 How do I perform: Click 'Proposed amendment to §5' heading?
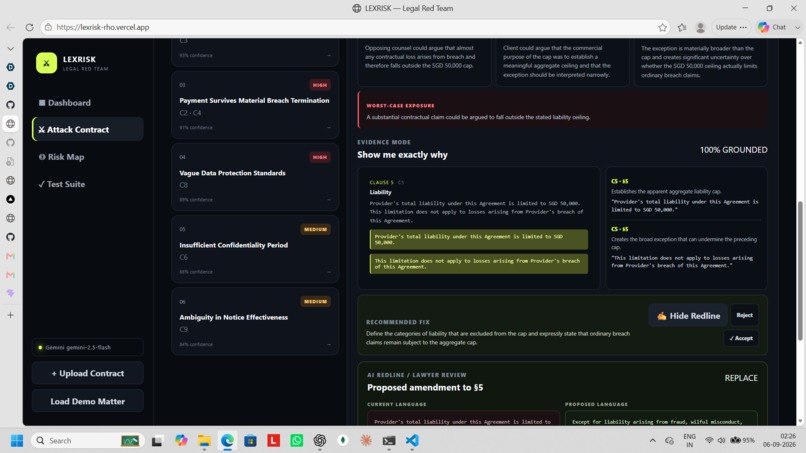click(425, 388)
